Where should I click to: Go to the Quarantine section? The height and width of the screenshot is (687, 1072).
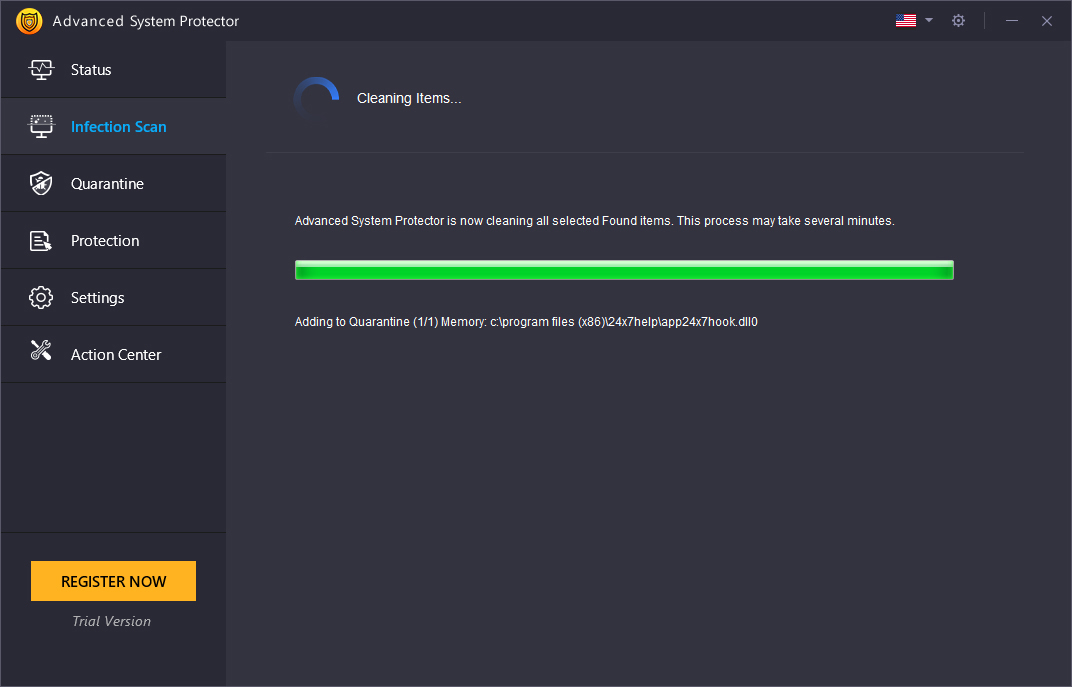107,184
